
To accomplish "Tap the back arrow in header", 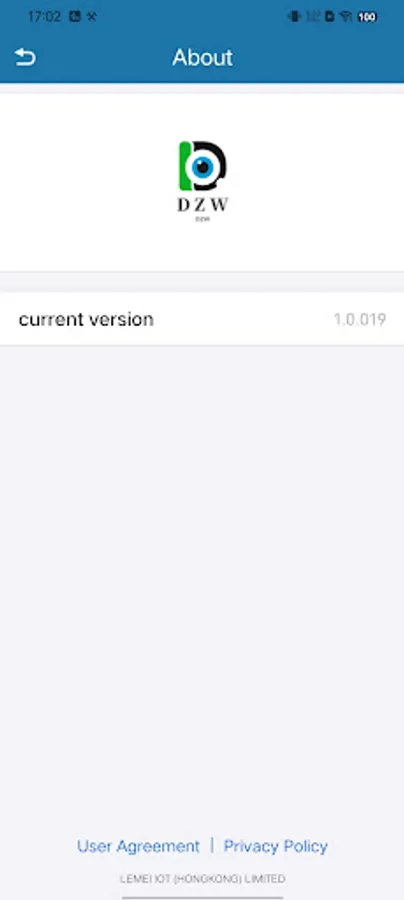I will (25, 57).
